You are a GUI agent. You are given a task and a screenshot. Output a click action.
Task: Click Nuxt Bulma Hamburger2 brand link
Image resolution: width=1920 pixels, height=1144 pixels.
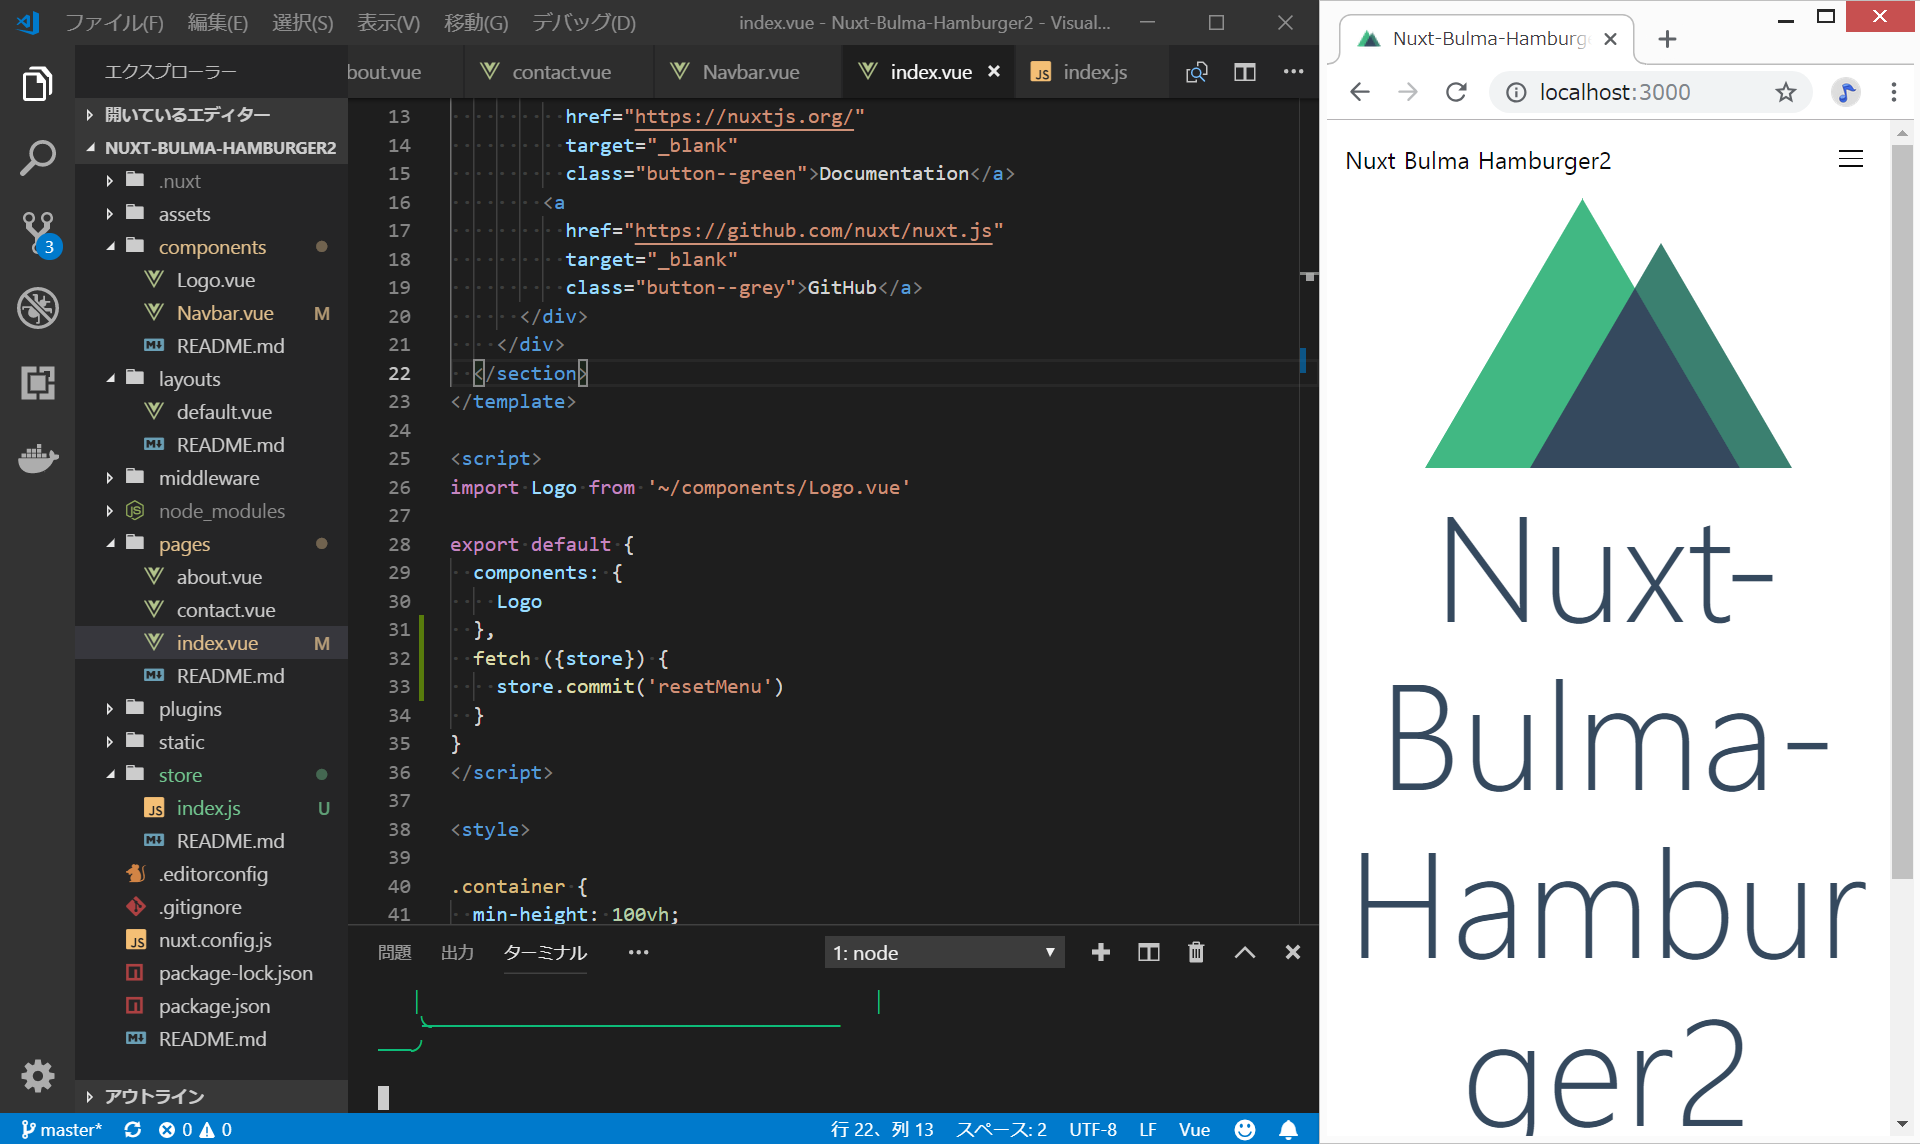(1477, 161)
